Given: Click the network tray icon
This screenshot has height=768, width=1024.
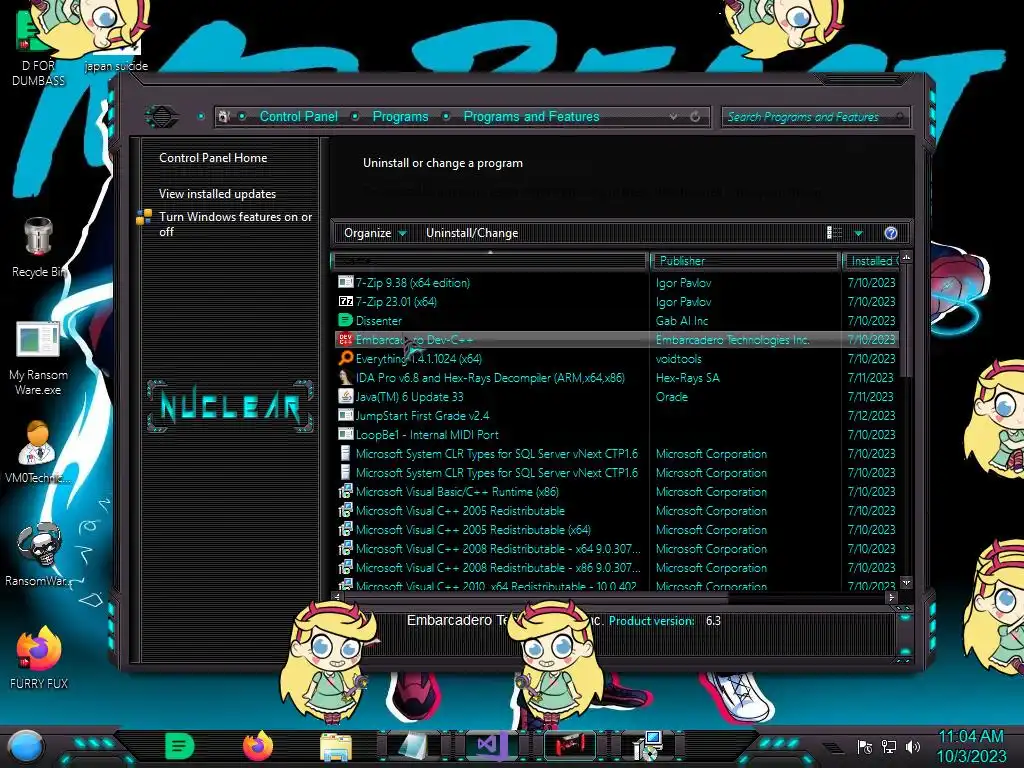Looking at the screenshot, I should coord(889,746).
